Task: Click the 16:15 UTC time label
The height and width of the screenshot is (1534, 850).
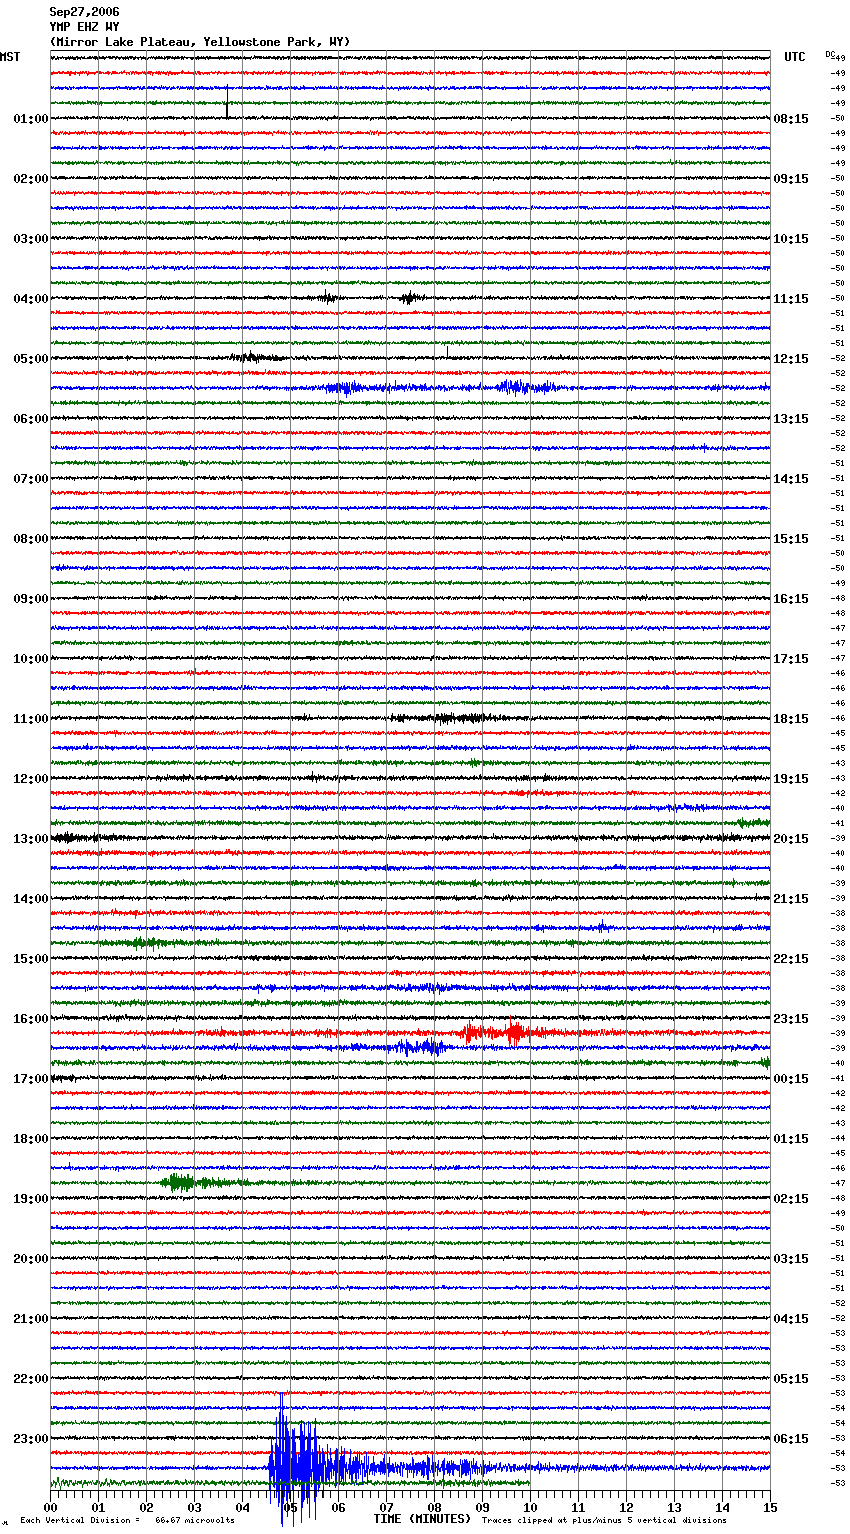Action: (791, 599)
